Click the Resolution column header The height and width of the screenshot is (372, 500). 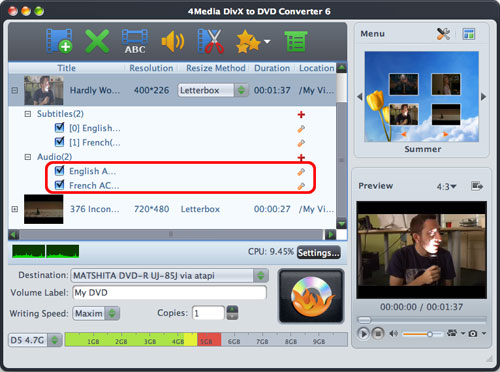[151, 68]
